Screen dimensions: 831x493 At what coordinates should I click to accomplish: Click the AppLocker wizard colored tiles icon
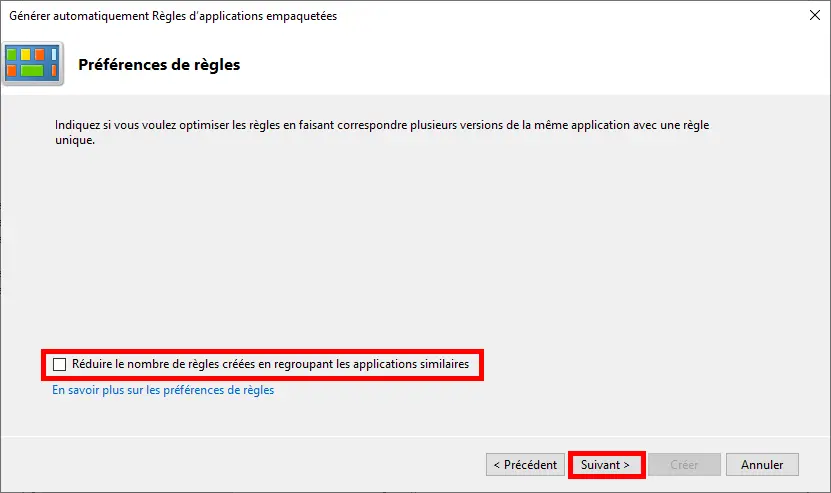[x=33, y=64]
